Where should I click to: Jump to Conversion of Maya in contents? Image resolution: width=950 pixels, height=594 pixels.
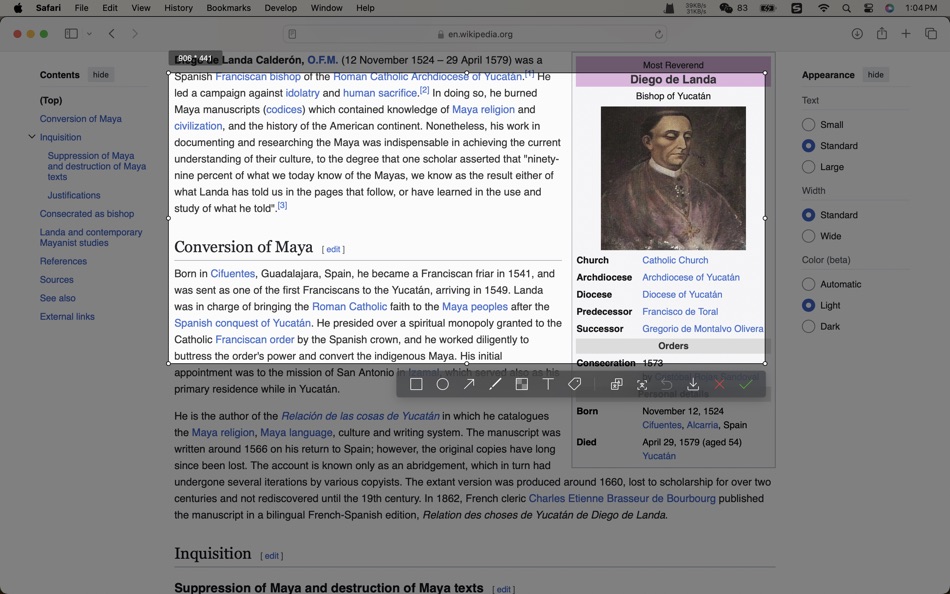pos(81,119)
